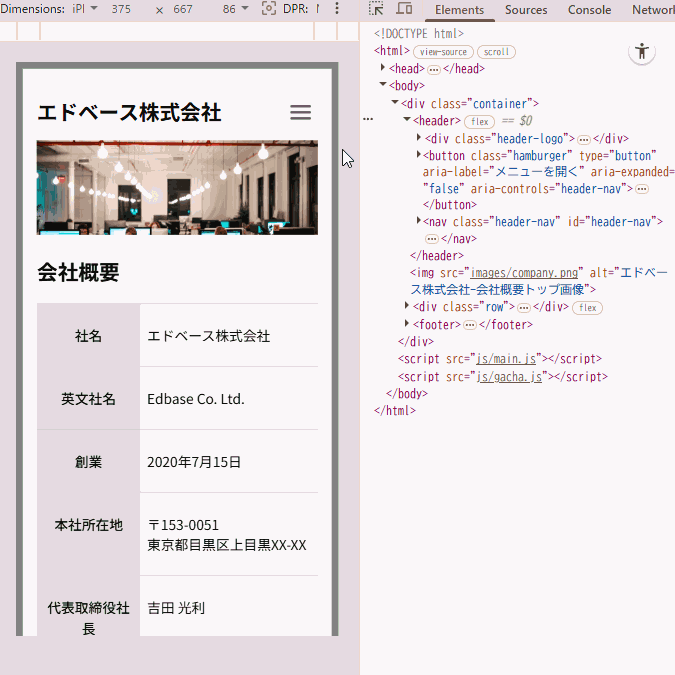Viewport: 675px width, 675px height.
Task: Click the エドベース株式会社 page logo heading
Action: [129, 112]
